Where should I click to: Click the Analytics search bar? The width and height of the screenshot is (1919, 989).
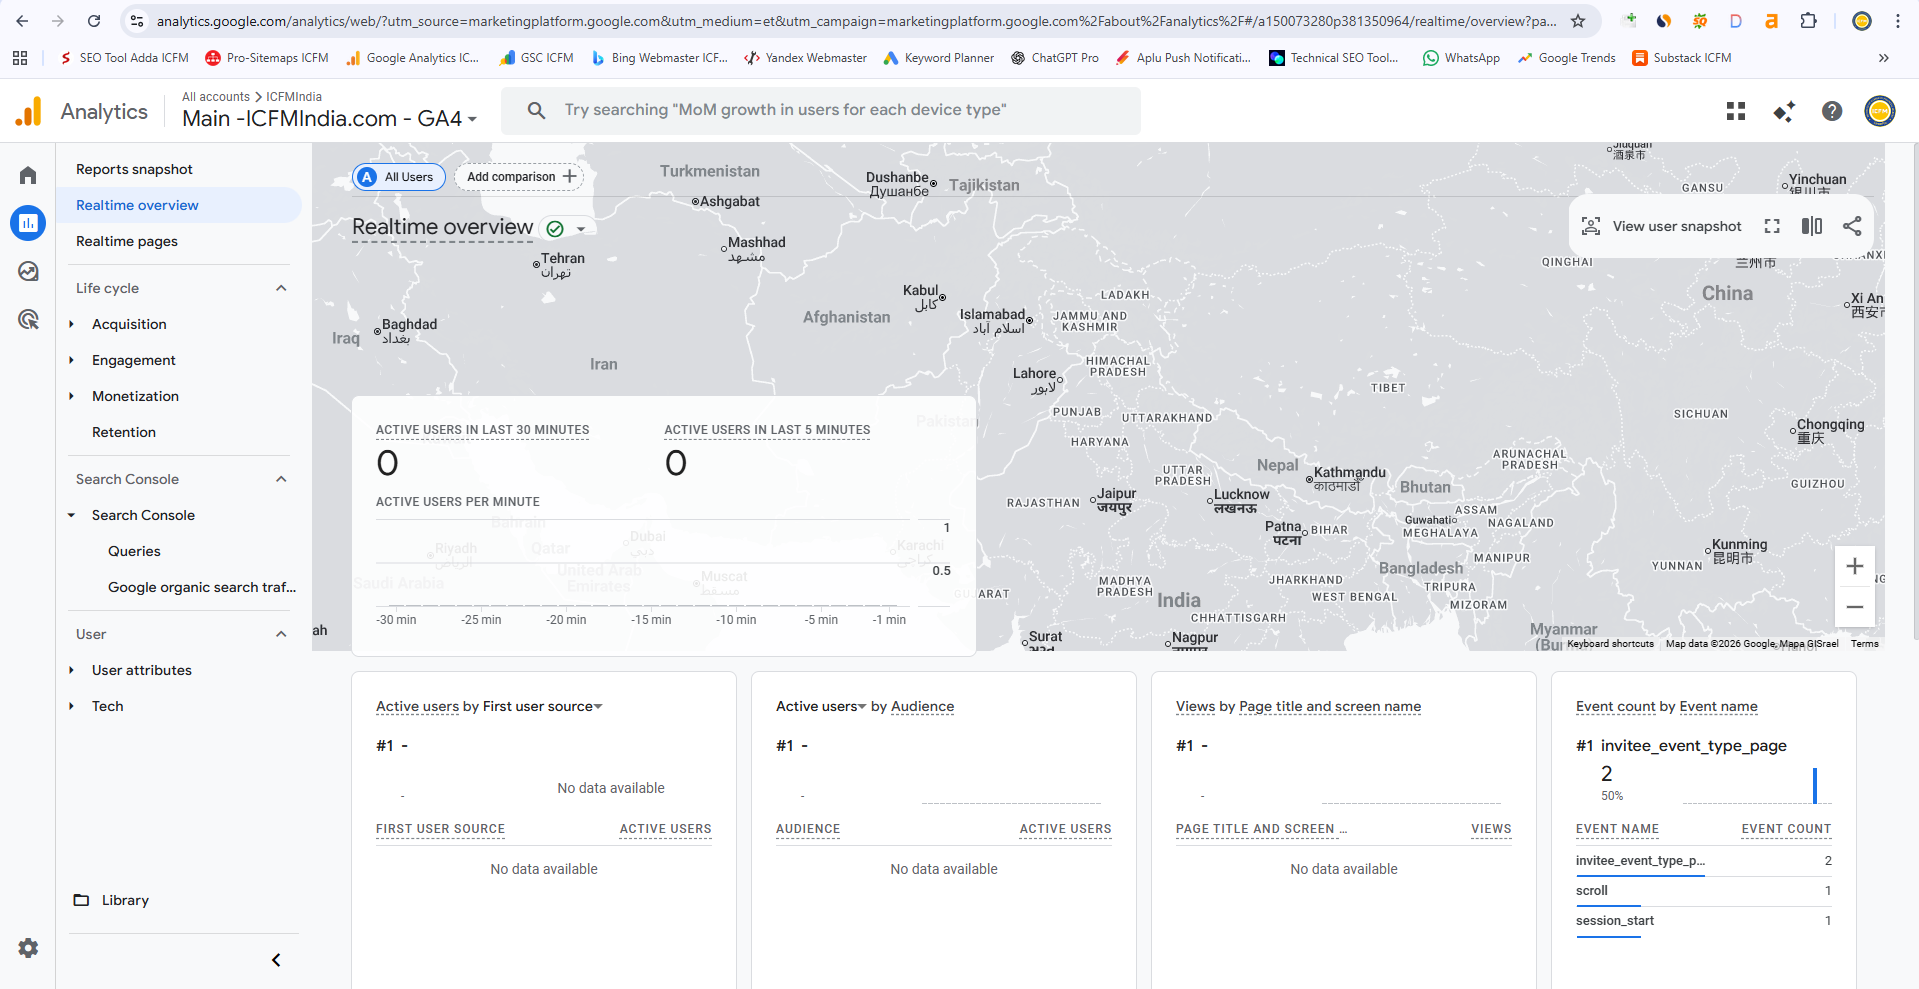pyautogui.click(x=820, y=110)
